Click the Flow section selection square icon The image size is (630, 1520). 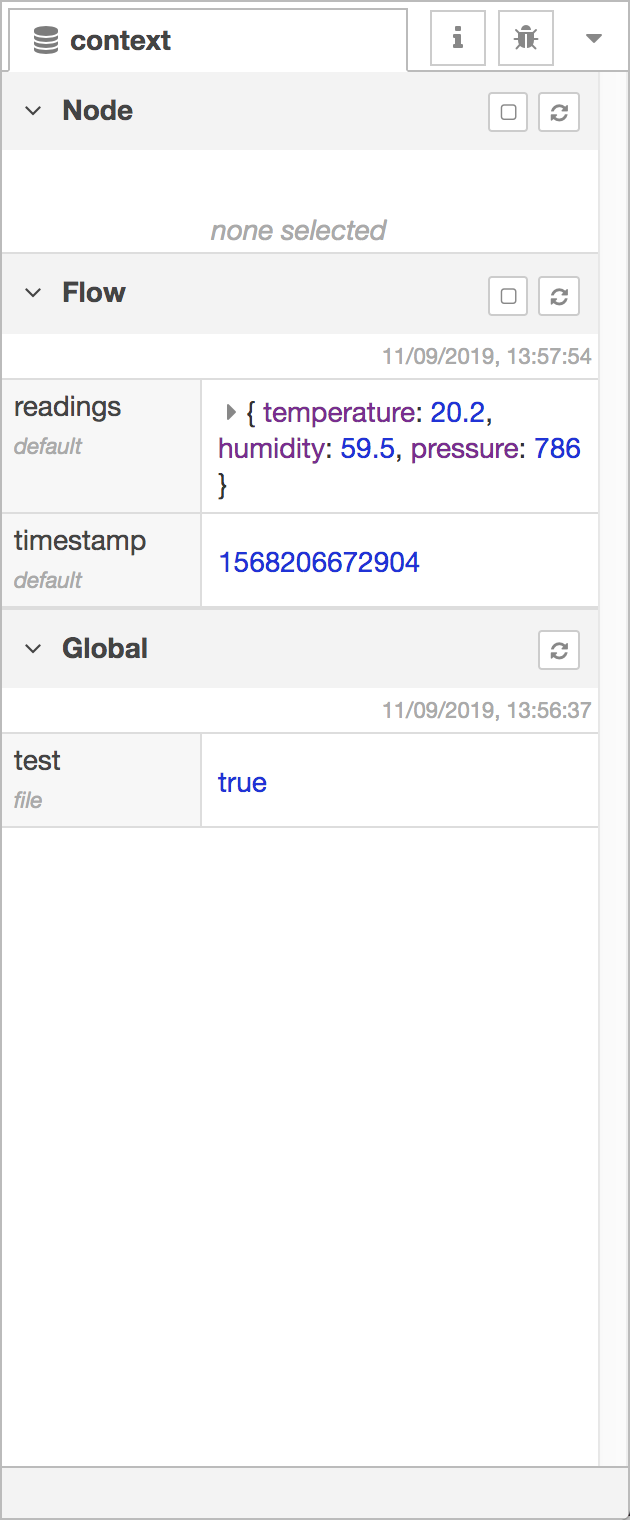coord(507,295)
